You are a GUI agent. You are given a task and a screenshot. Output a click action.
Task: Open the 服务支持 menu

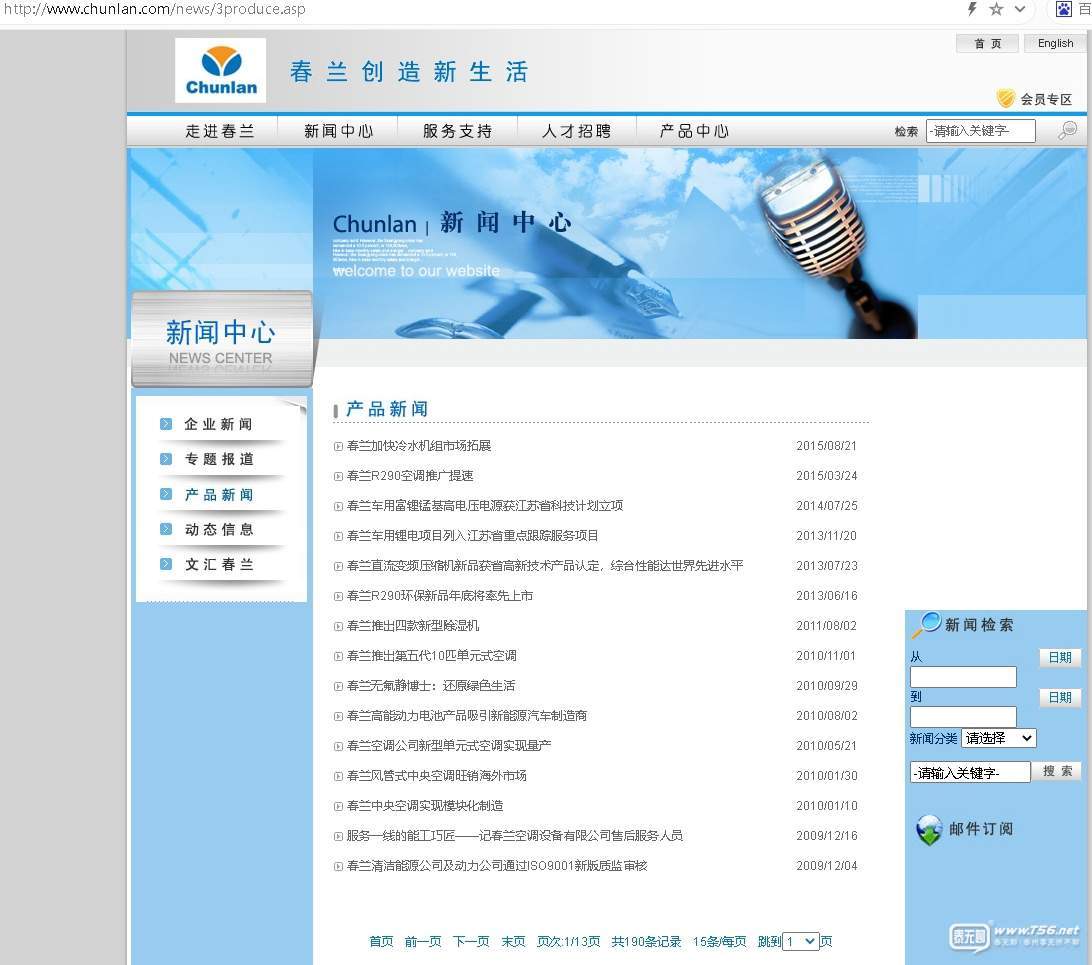click(458, 131)
